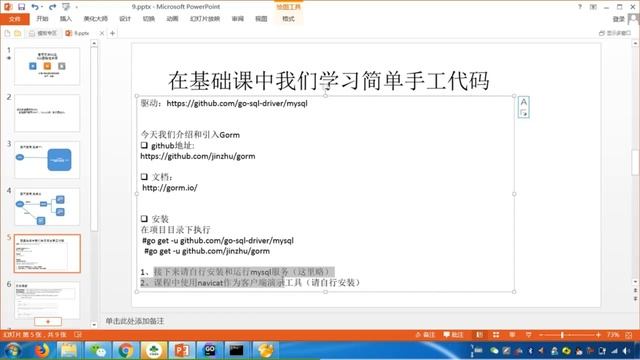Open the 审阅 Review ribbon tab
This screenshot has height=360, width=640.
(x=238, y=19)
